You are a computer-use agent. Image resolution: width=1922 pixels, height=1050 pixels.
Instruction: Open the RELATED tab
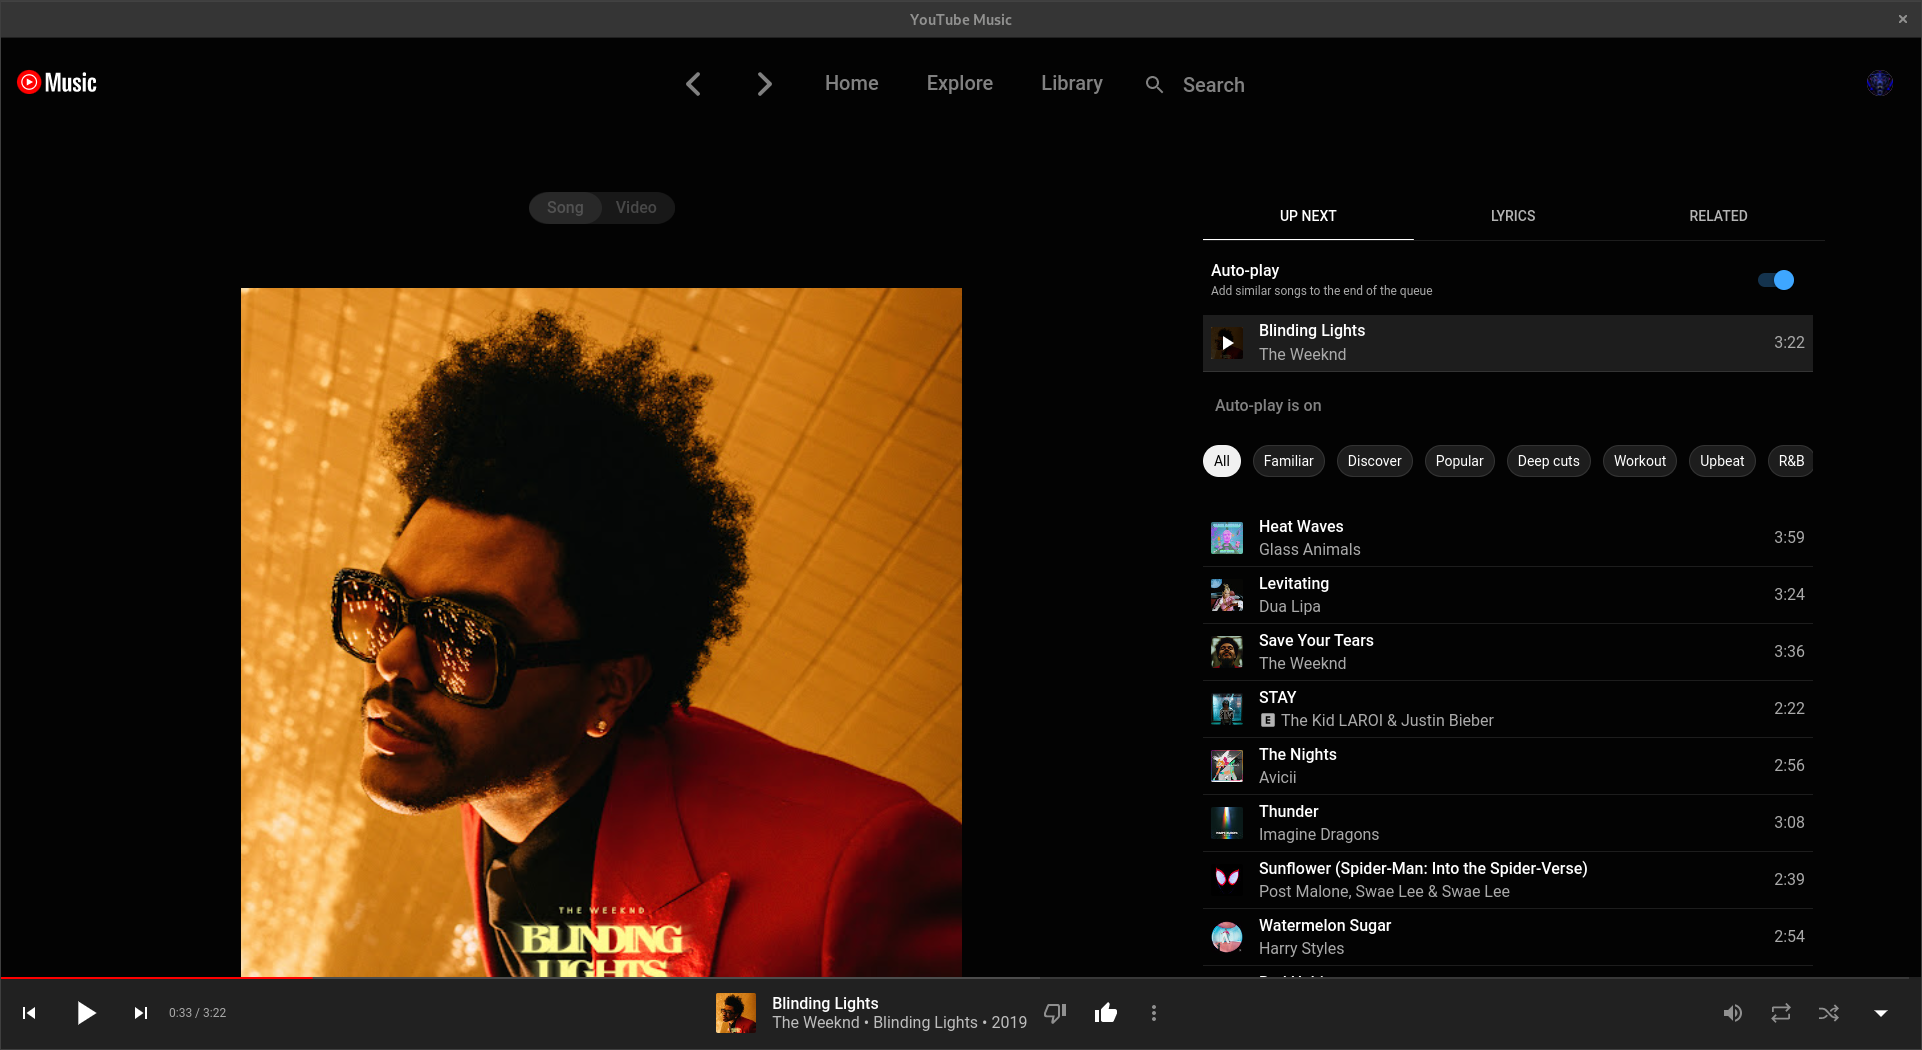point(1717,215)
